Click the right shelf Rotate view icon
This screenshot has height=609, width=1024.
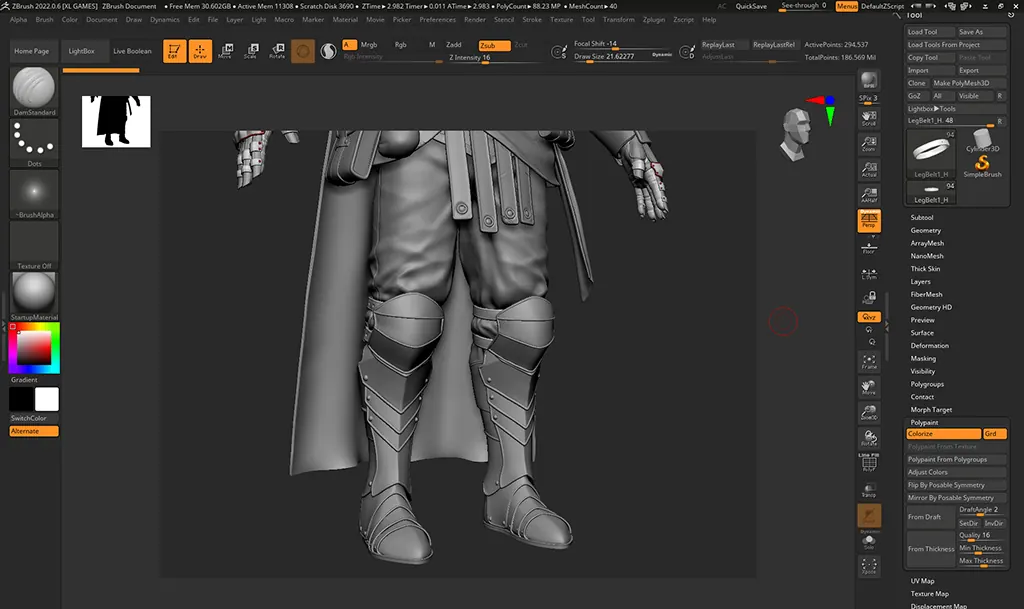click(869, 438)
